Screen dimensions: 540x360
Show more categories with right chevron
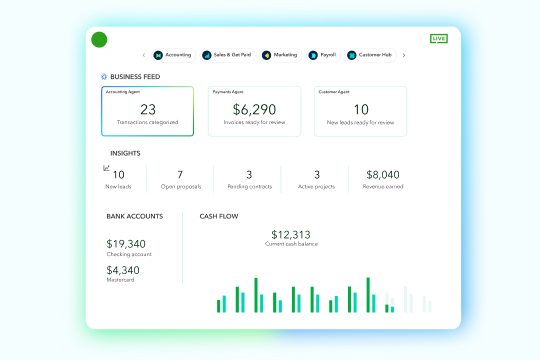[x=404, y=55]
